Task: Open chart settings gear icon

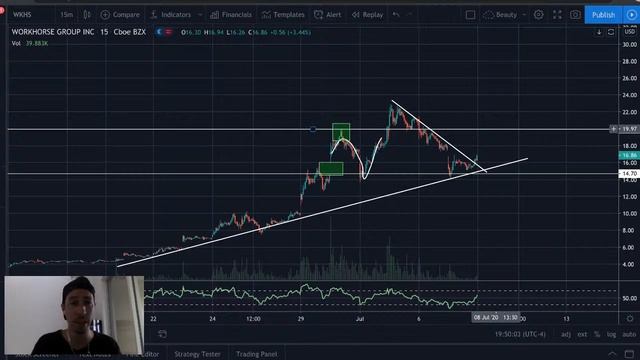Action: point(539,15)
